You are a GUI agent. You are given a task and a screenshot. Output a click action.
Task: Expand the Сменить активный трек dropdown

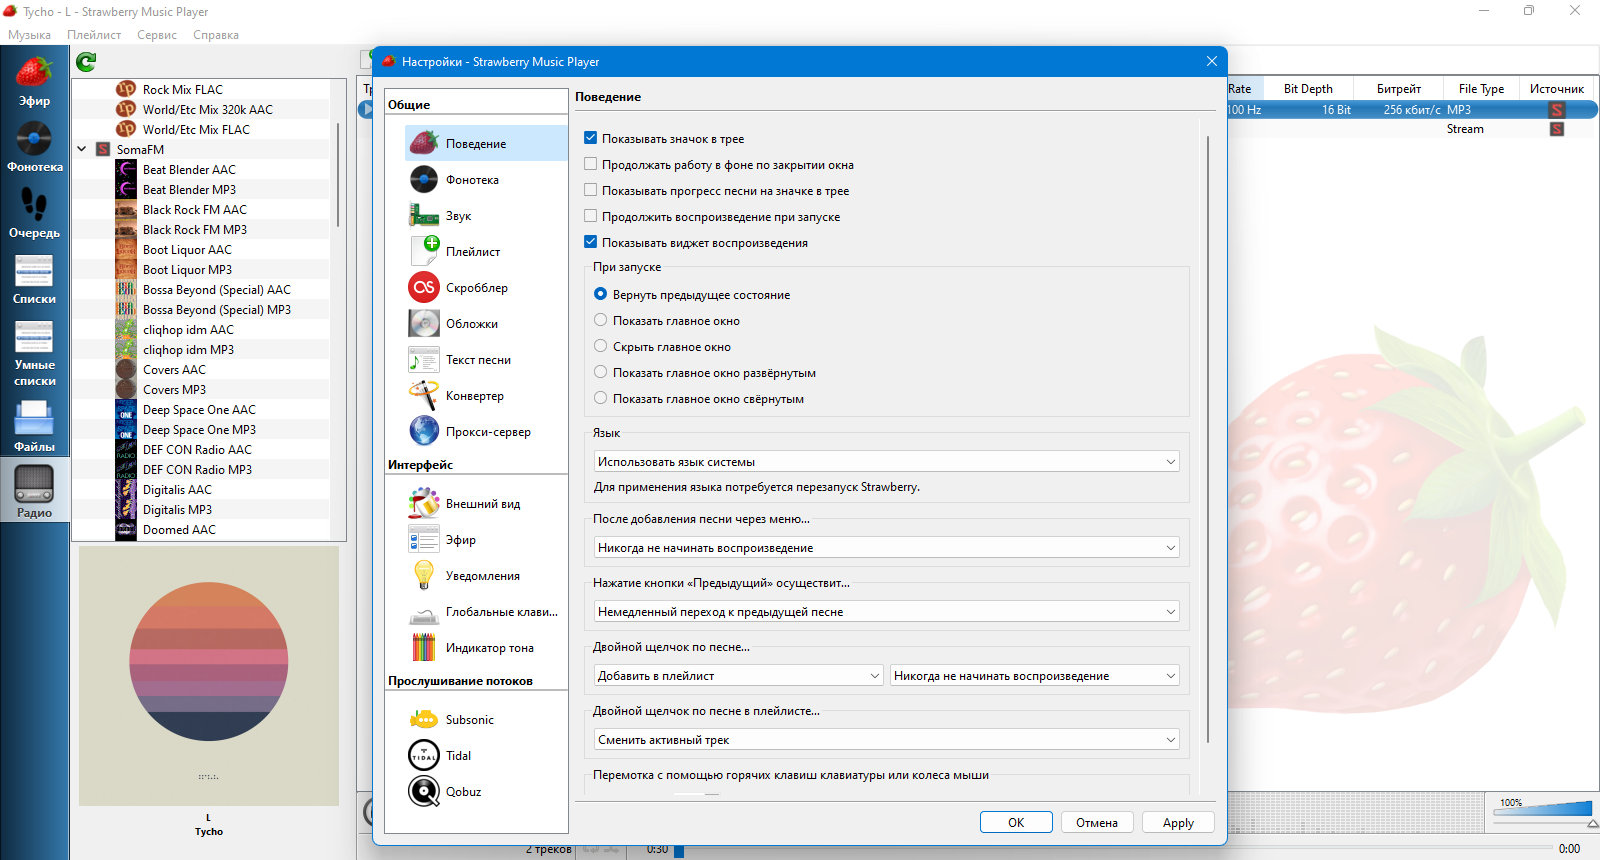click(886, 739)
